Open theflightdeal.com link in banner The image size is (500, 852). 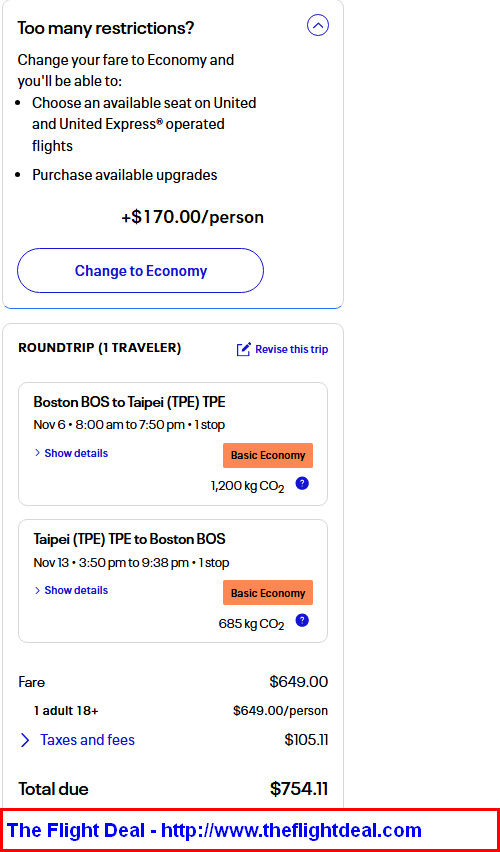[x=291, y=830]
